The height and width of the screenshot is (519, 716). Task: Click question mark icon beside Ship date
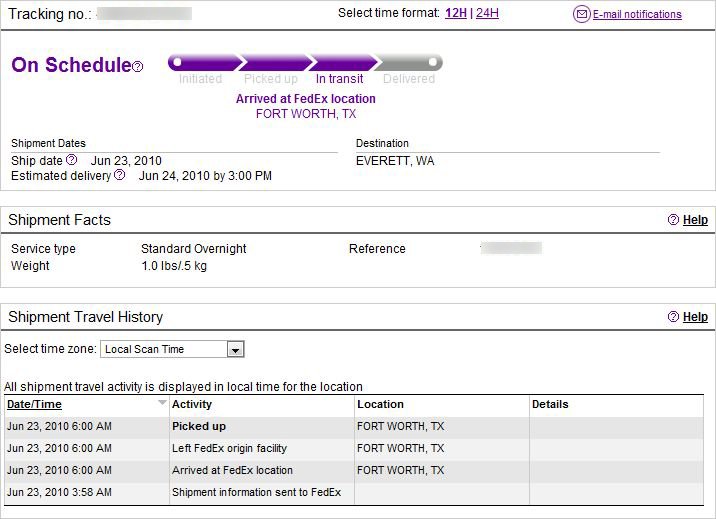coord(72,160)
